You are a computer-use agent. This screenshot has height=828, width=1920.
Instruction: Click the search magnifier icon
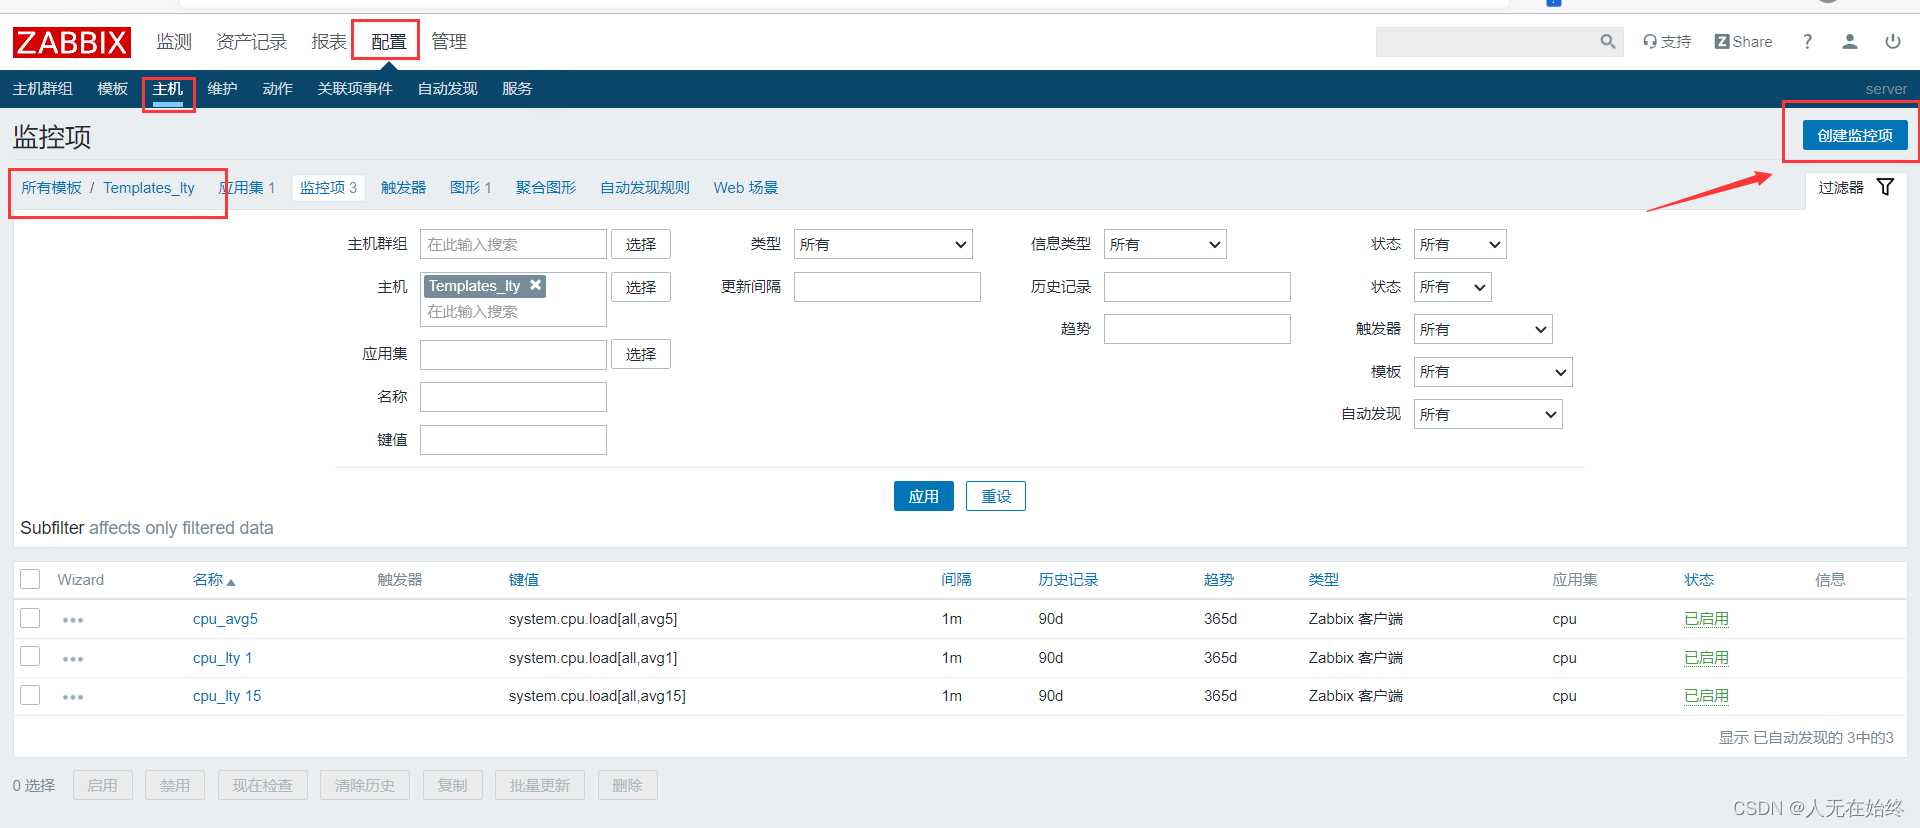[1607, 41]
